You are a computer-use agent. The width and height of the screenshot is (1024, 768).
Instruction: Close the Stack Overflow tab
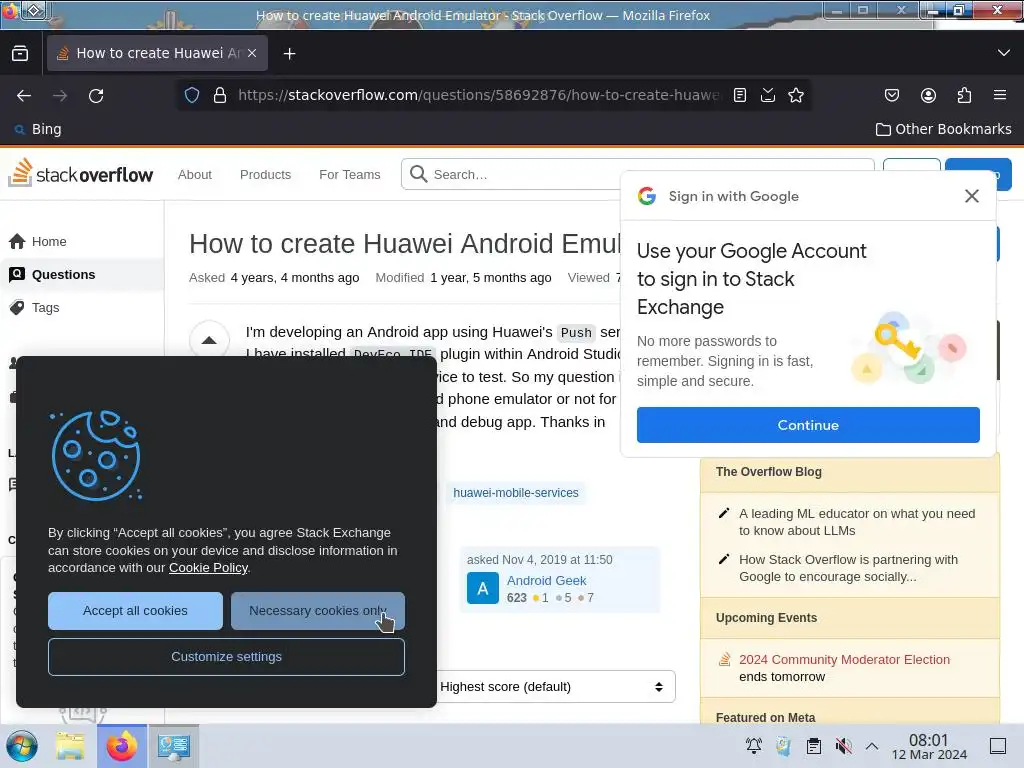(252, 54)
